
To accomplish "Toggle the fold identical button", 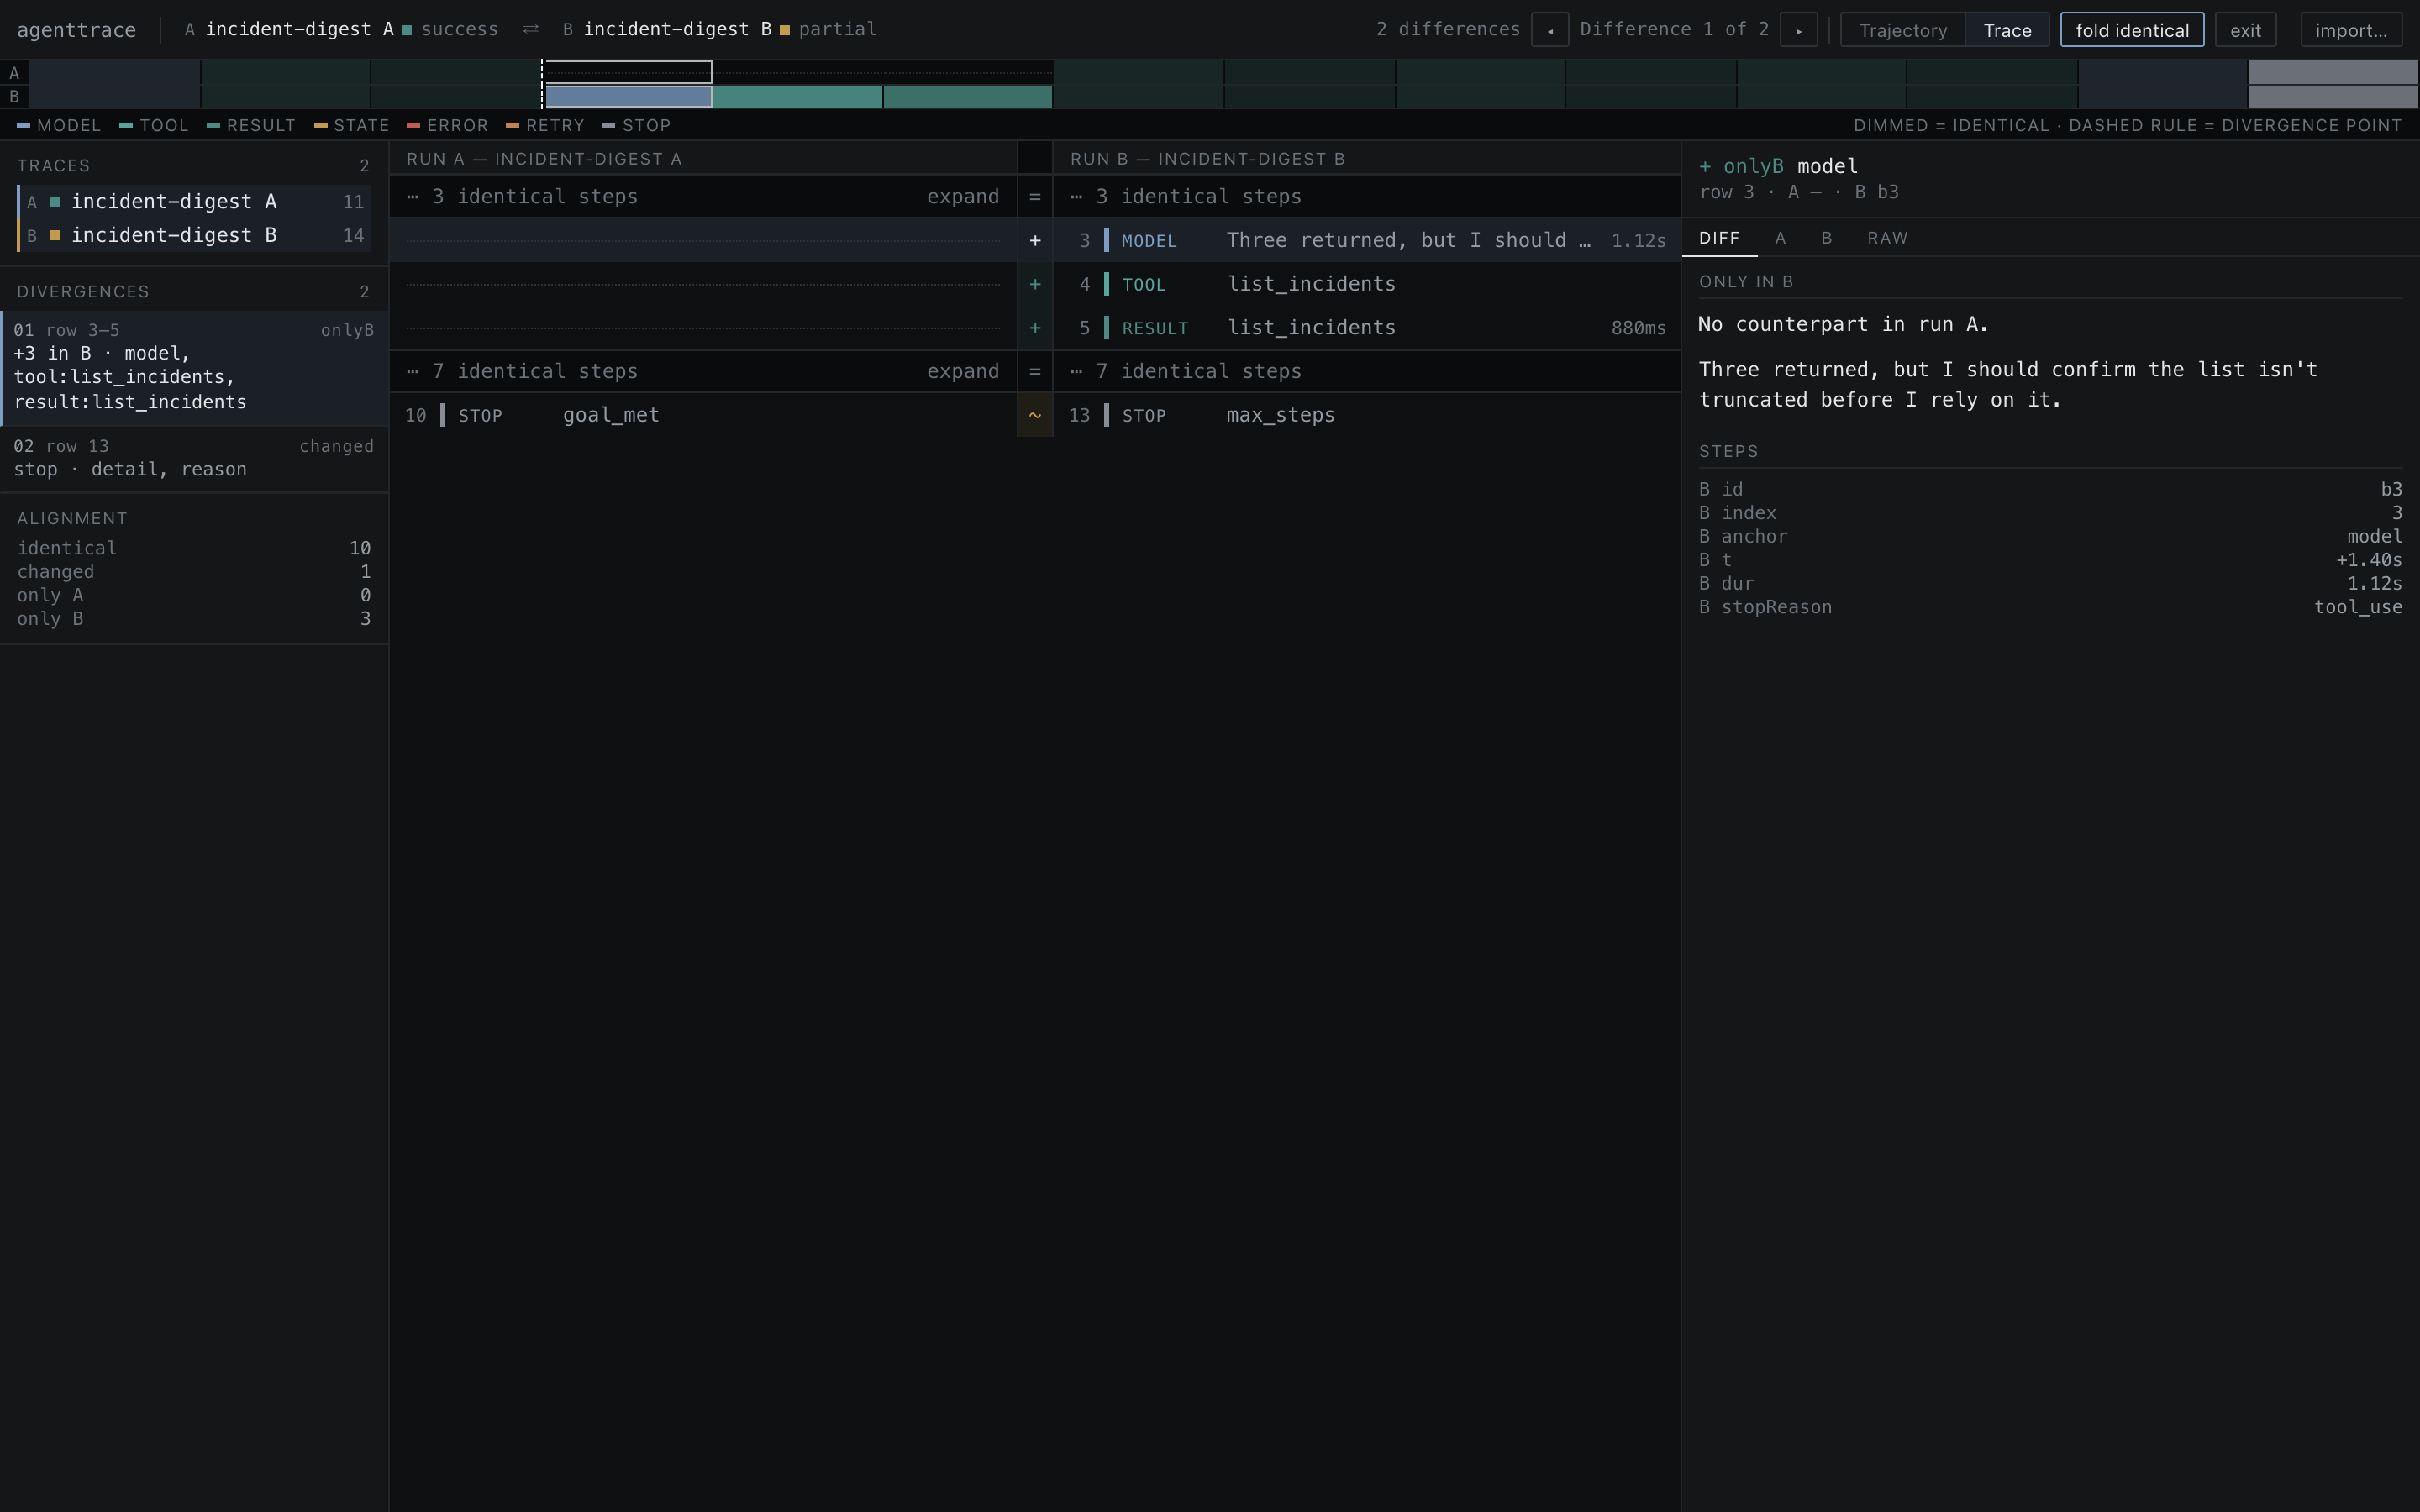I will (x=2132, y=30).
